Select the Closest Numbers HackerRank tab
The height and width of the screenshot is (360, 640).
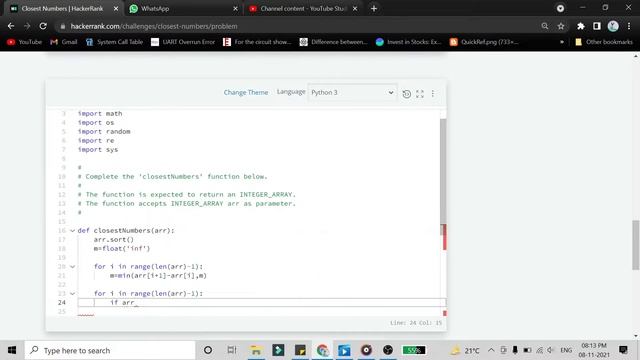tap(64, 9)
